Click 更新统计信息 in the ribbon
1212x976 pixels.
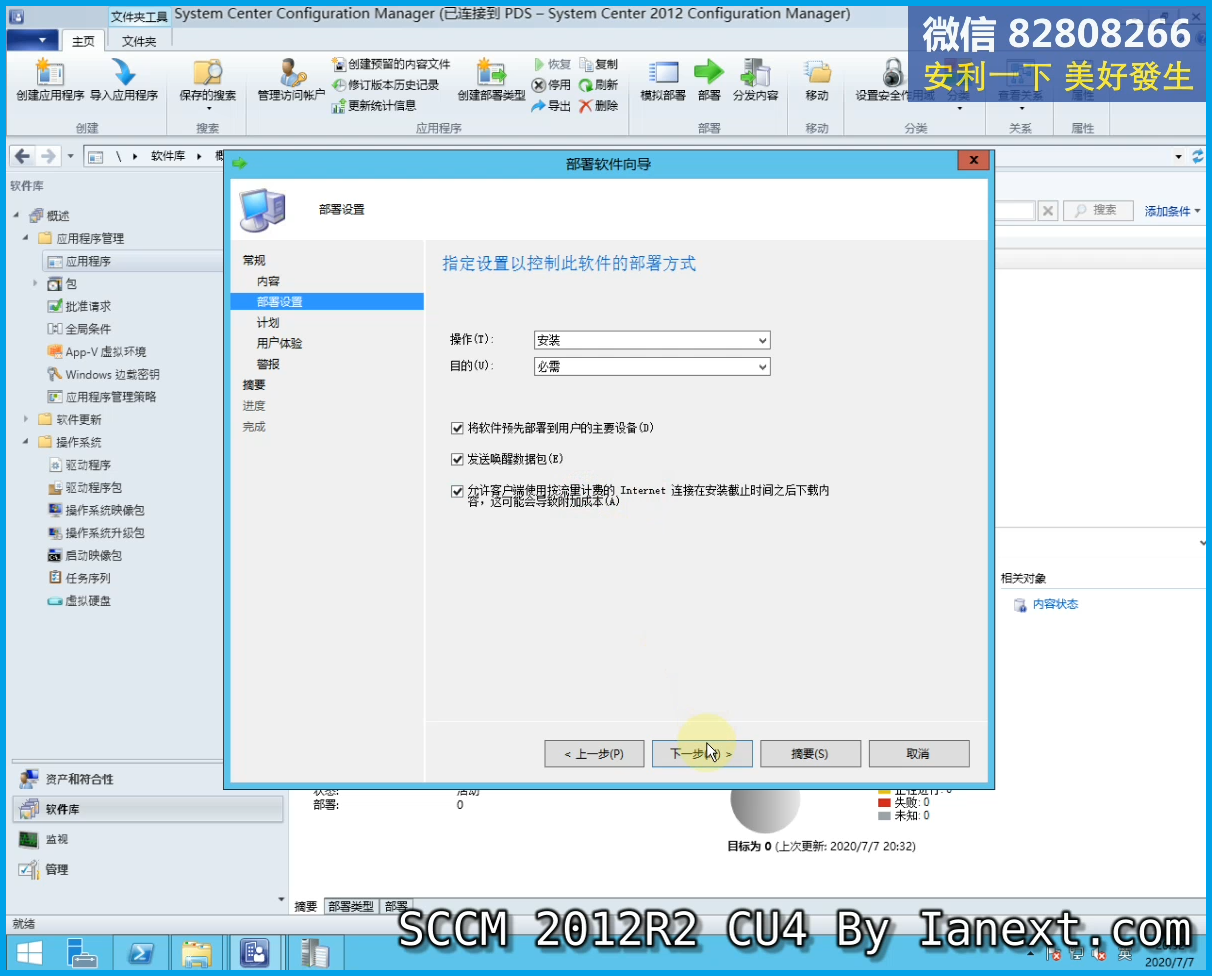(374, 105)
